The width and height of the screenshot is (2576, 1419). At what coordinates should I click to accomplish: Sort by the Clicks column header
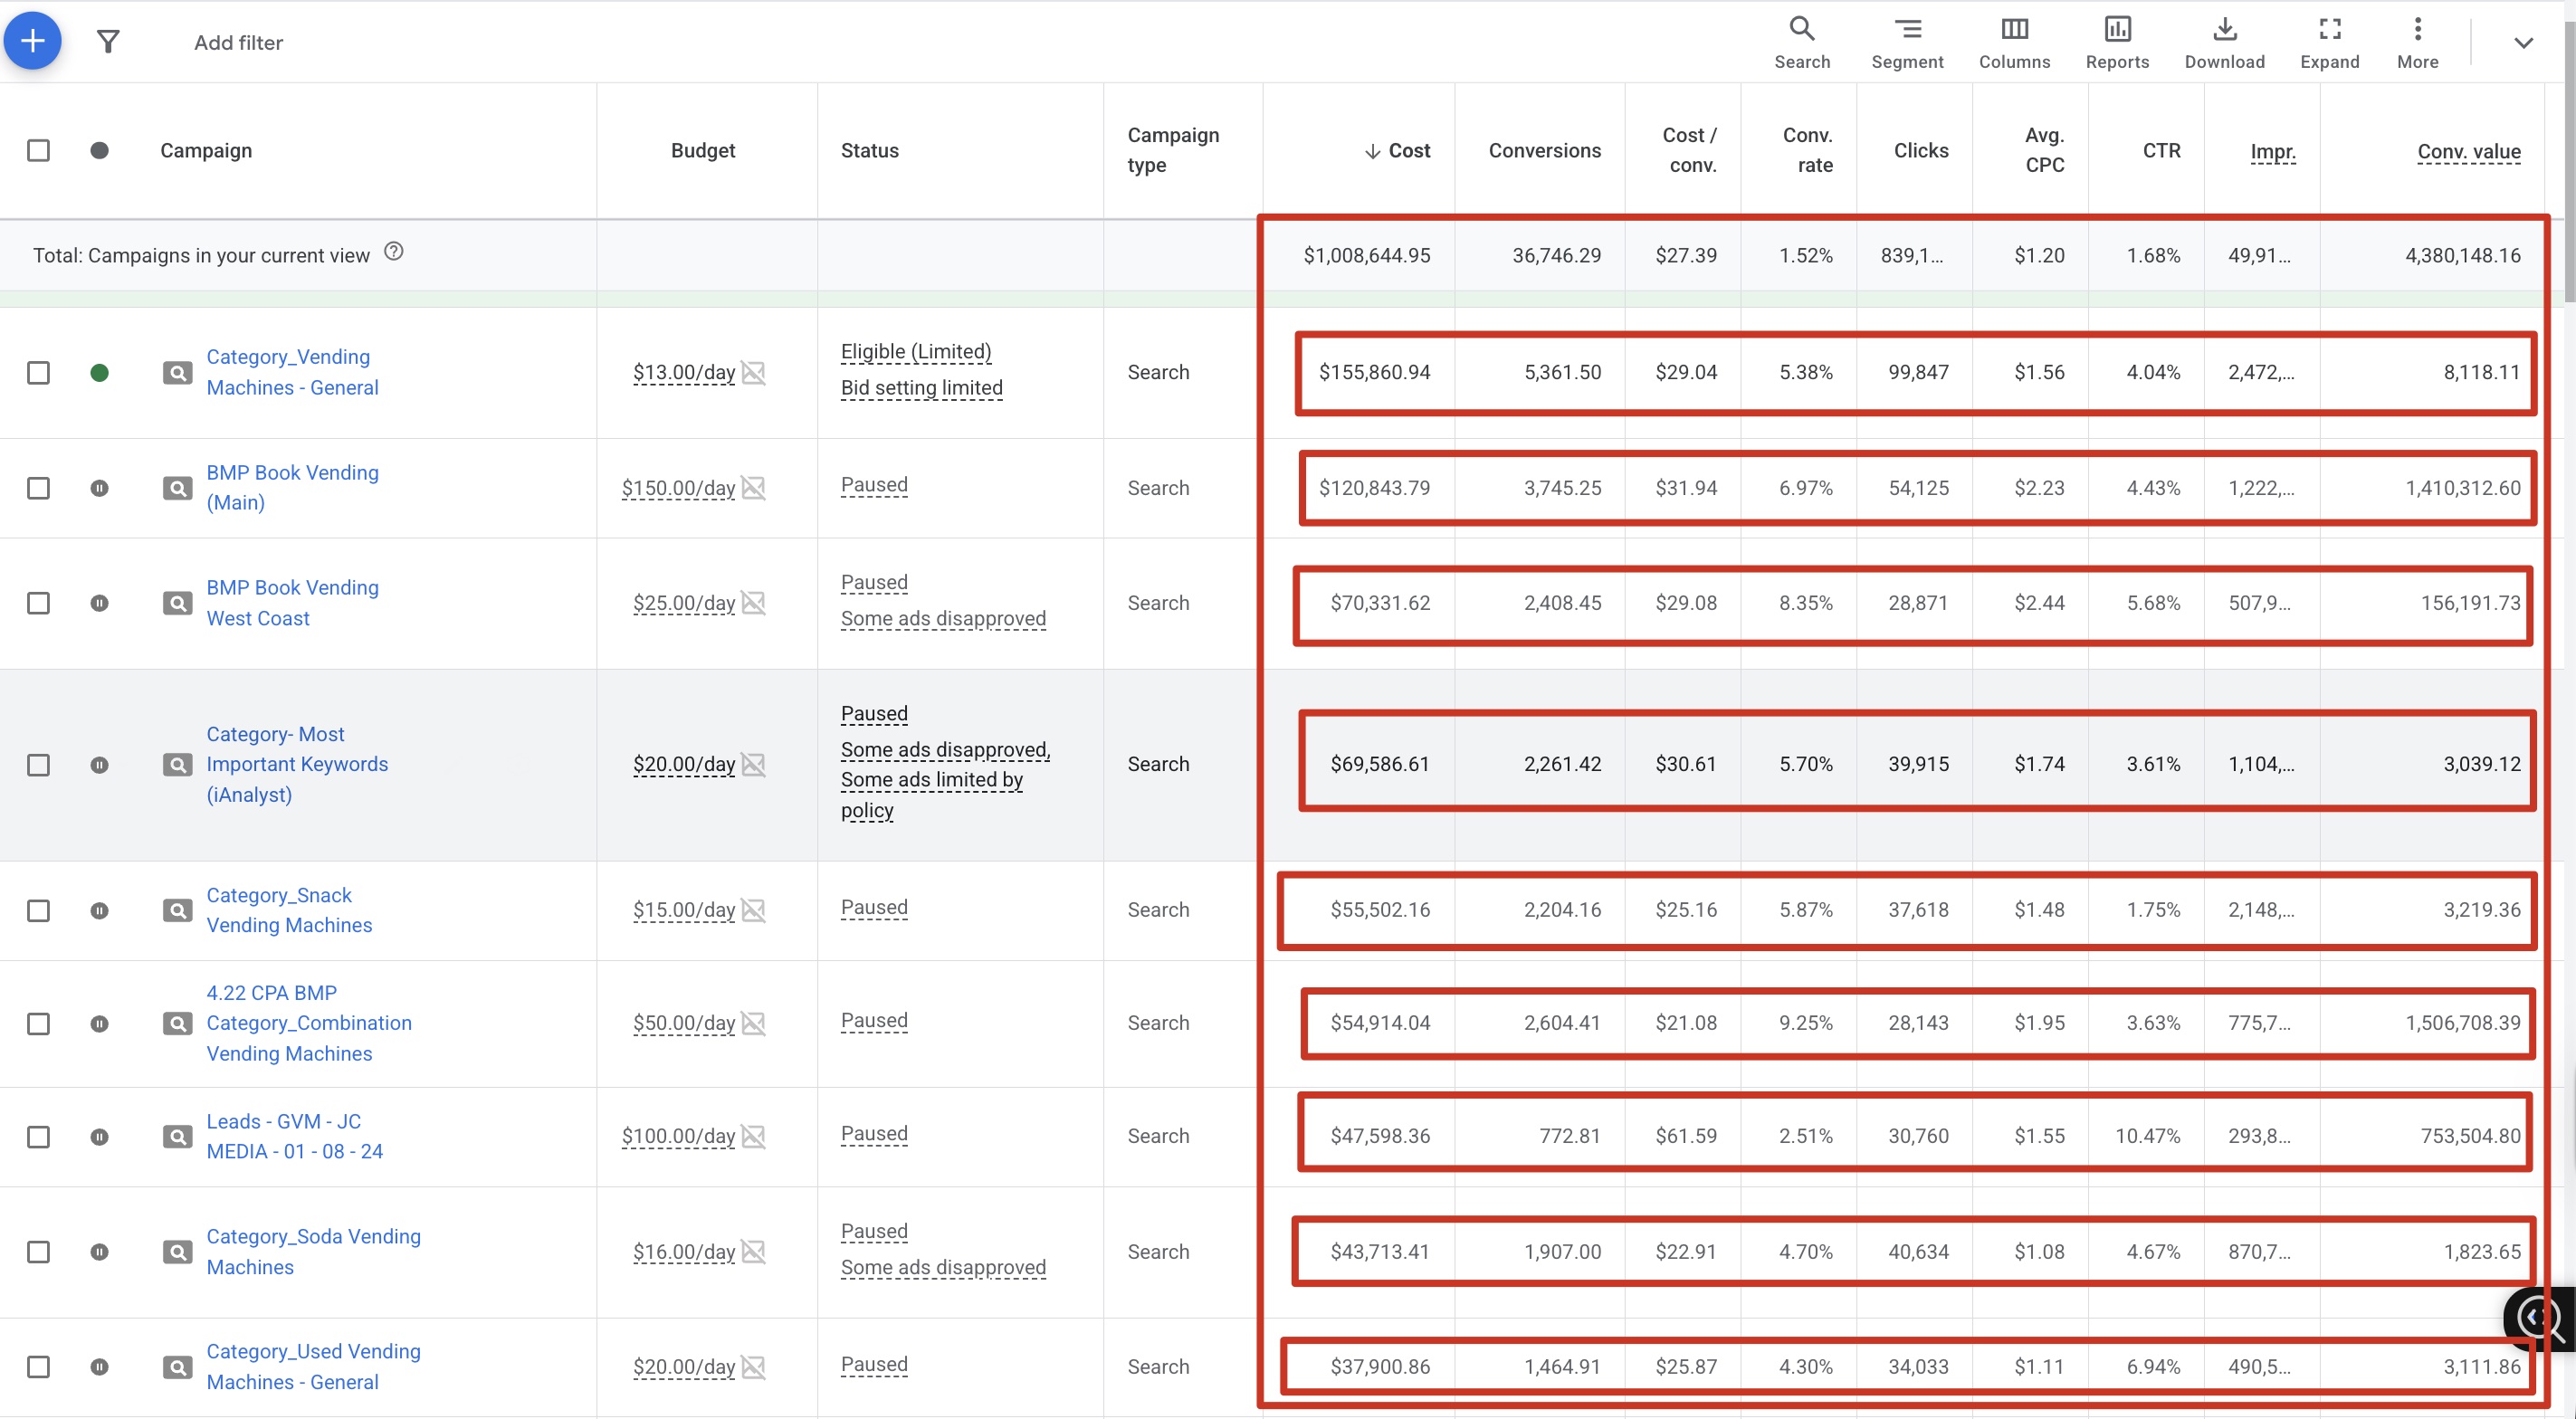(1921, 150)
